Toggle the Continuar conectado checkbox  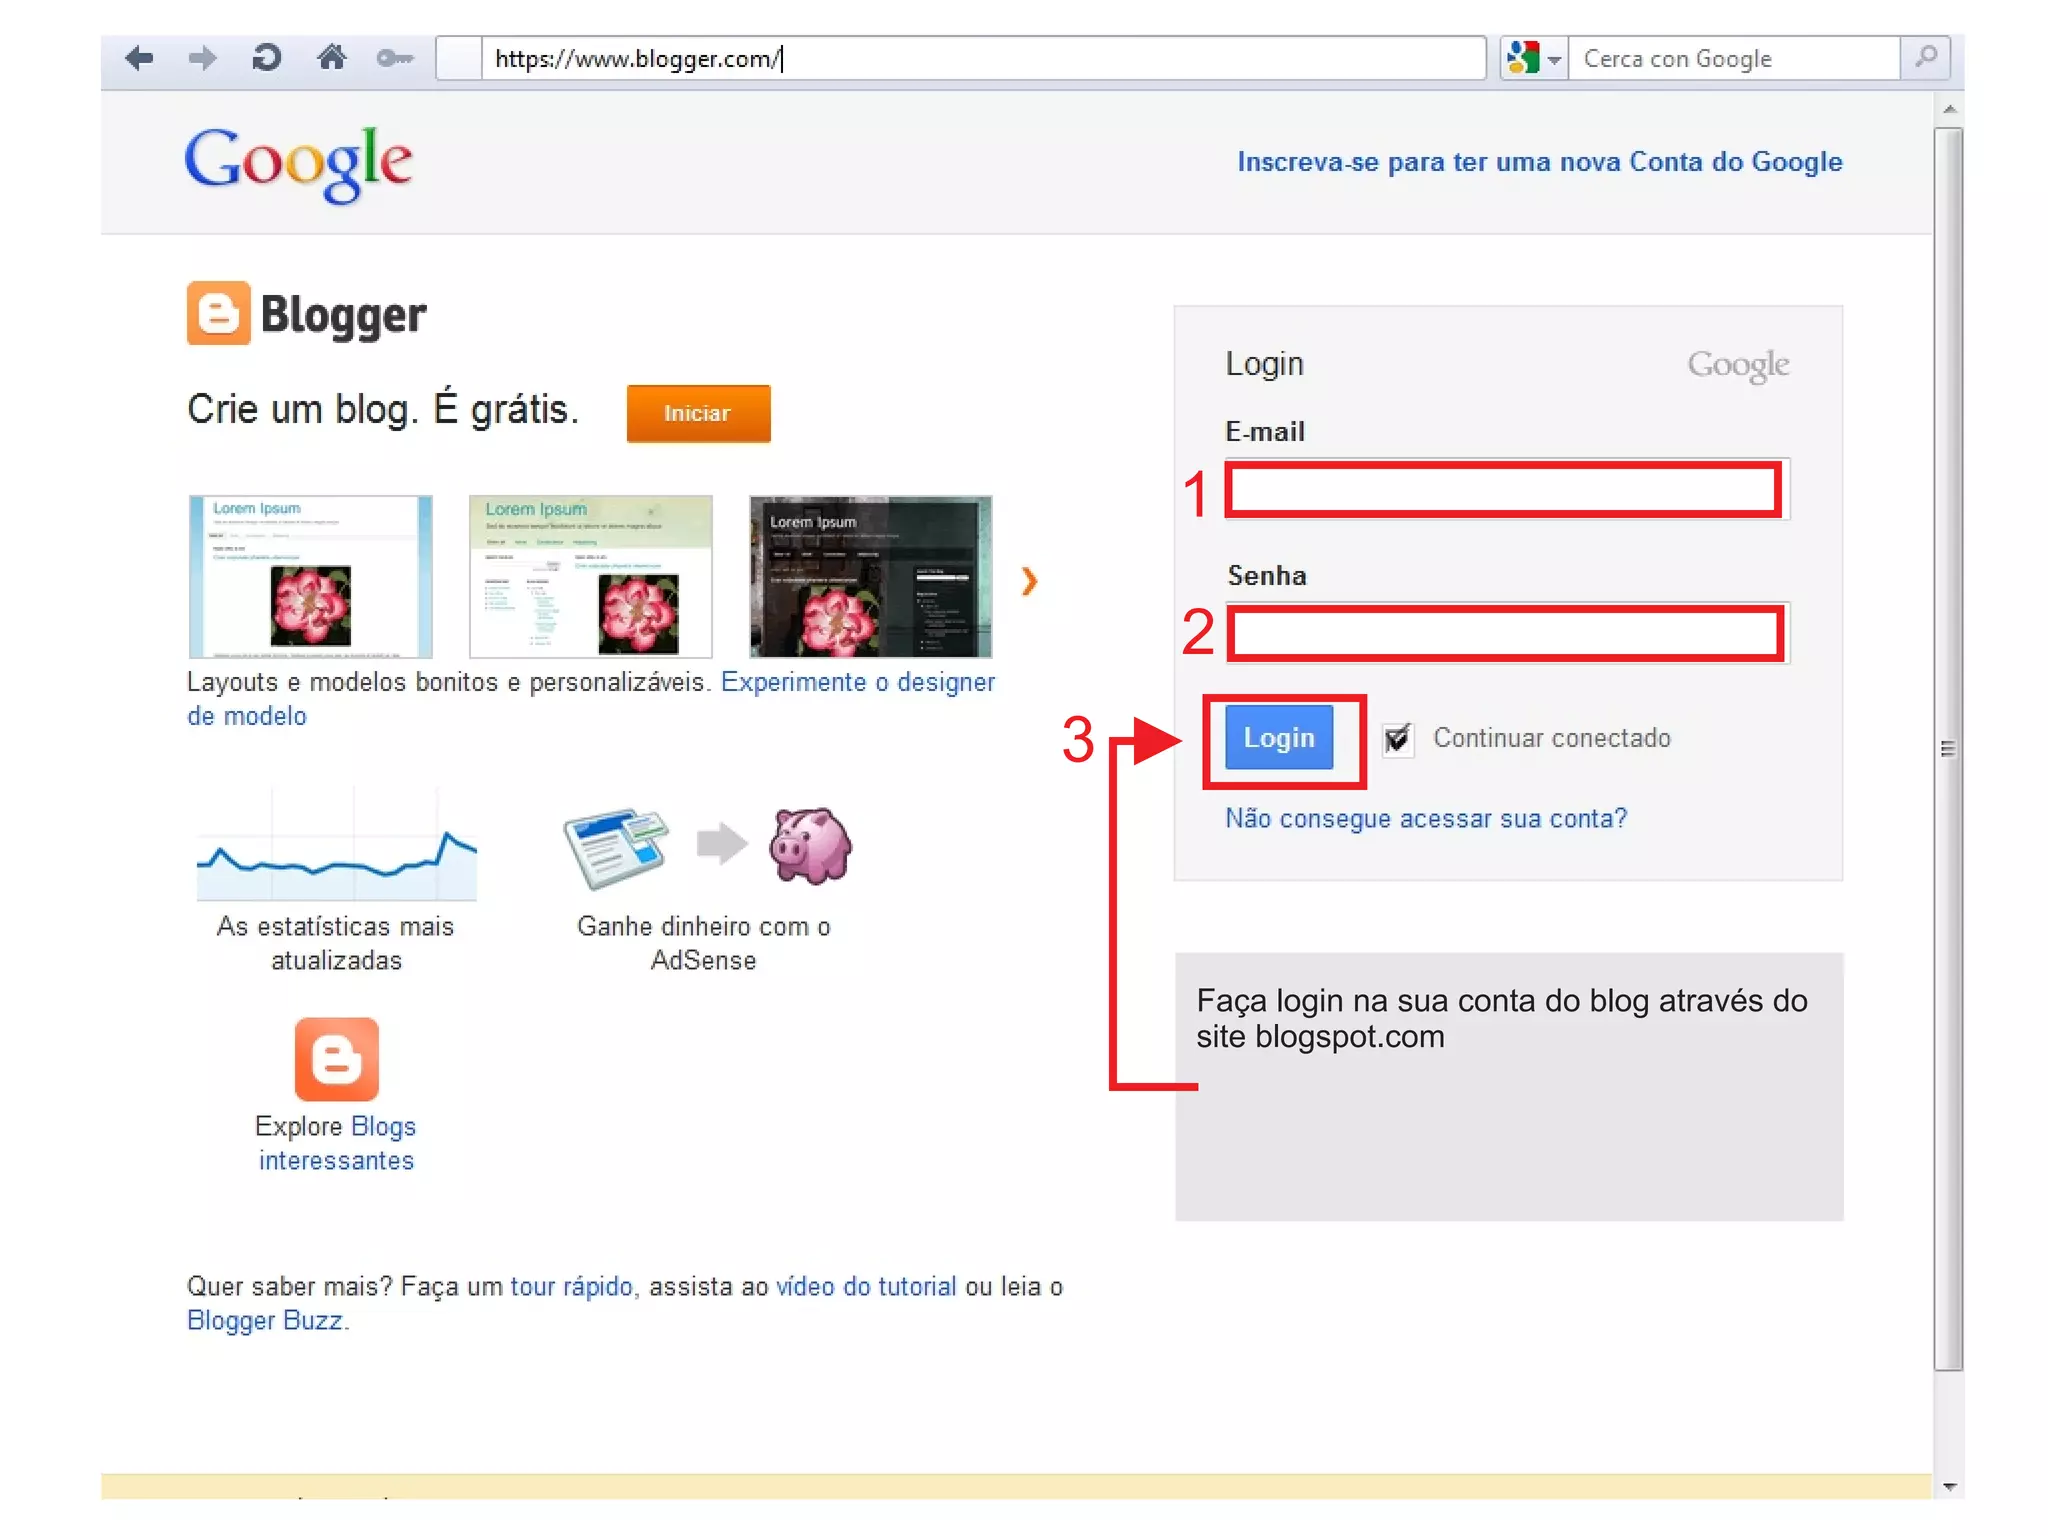(1398, 739)
